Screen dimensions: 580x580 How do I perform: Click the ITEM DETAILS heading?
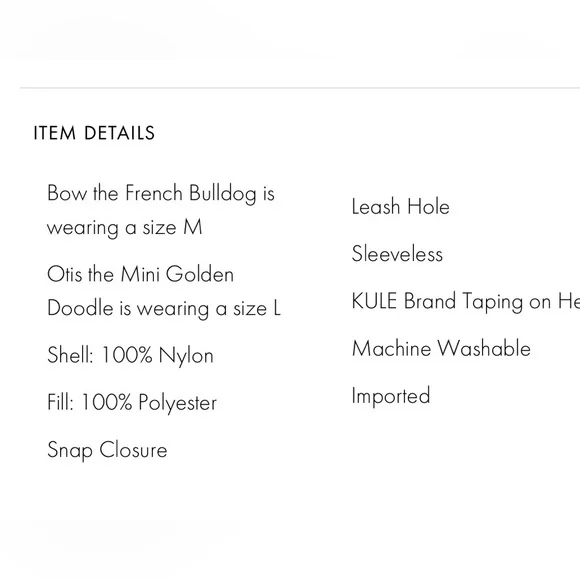click(94, 133)
